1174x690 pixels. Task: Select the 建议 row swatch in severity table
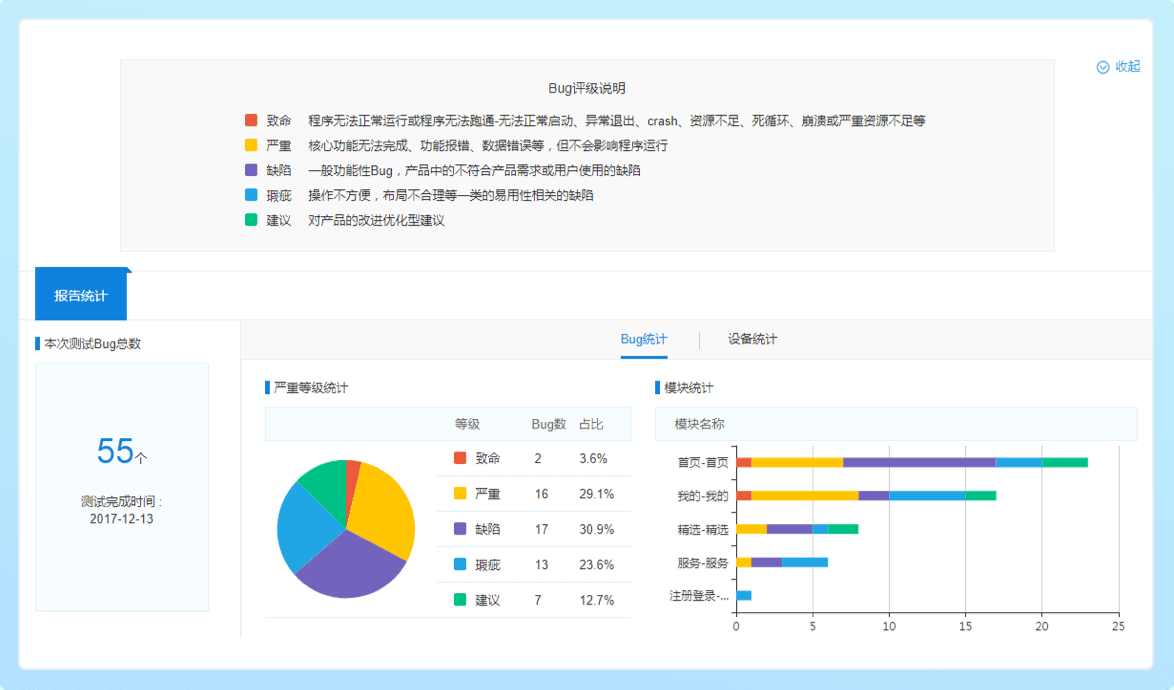click(x=460, y=599)
